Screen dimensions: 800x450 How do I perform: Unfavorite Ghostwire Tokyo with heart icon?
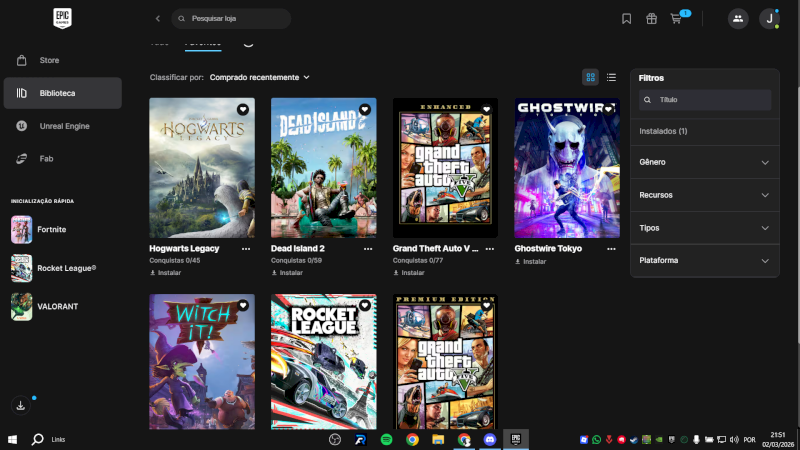608,109
